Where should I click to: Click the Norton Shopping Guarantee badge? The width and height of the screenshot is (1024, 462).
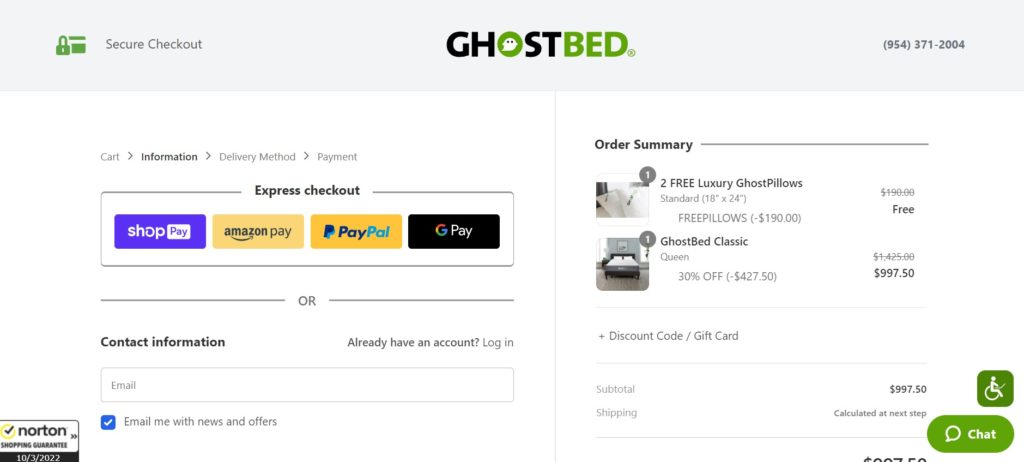39,441
